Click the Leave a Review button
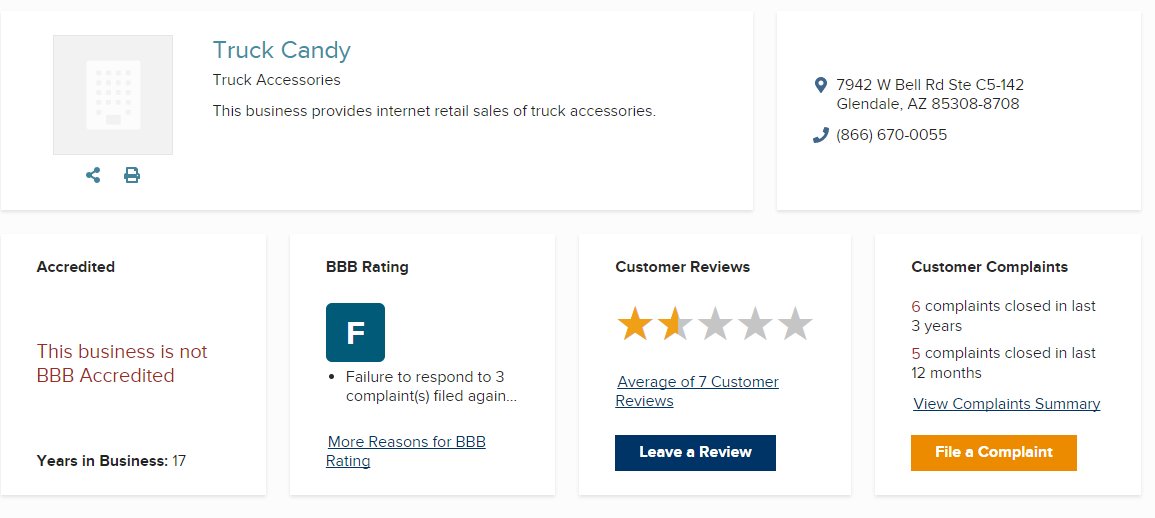 [x=695, y=452]
